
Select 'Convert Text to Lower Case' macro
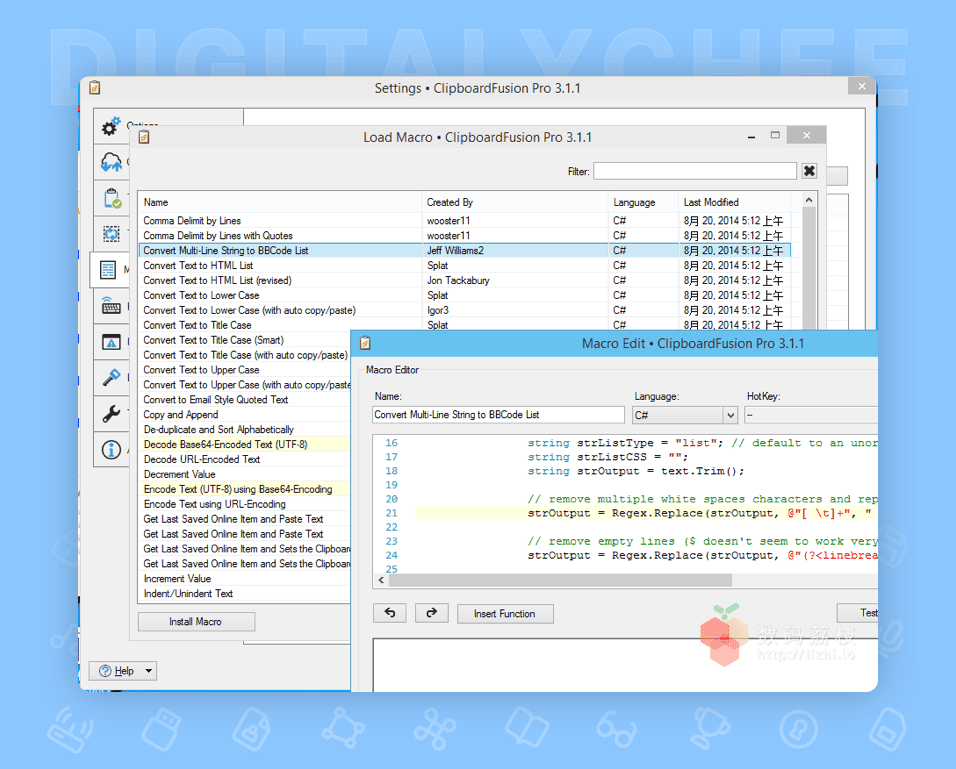(465, 295)
